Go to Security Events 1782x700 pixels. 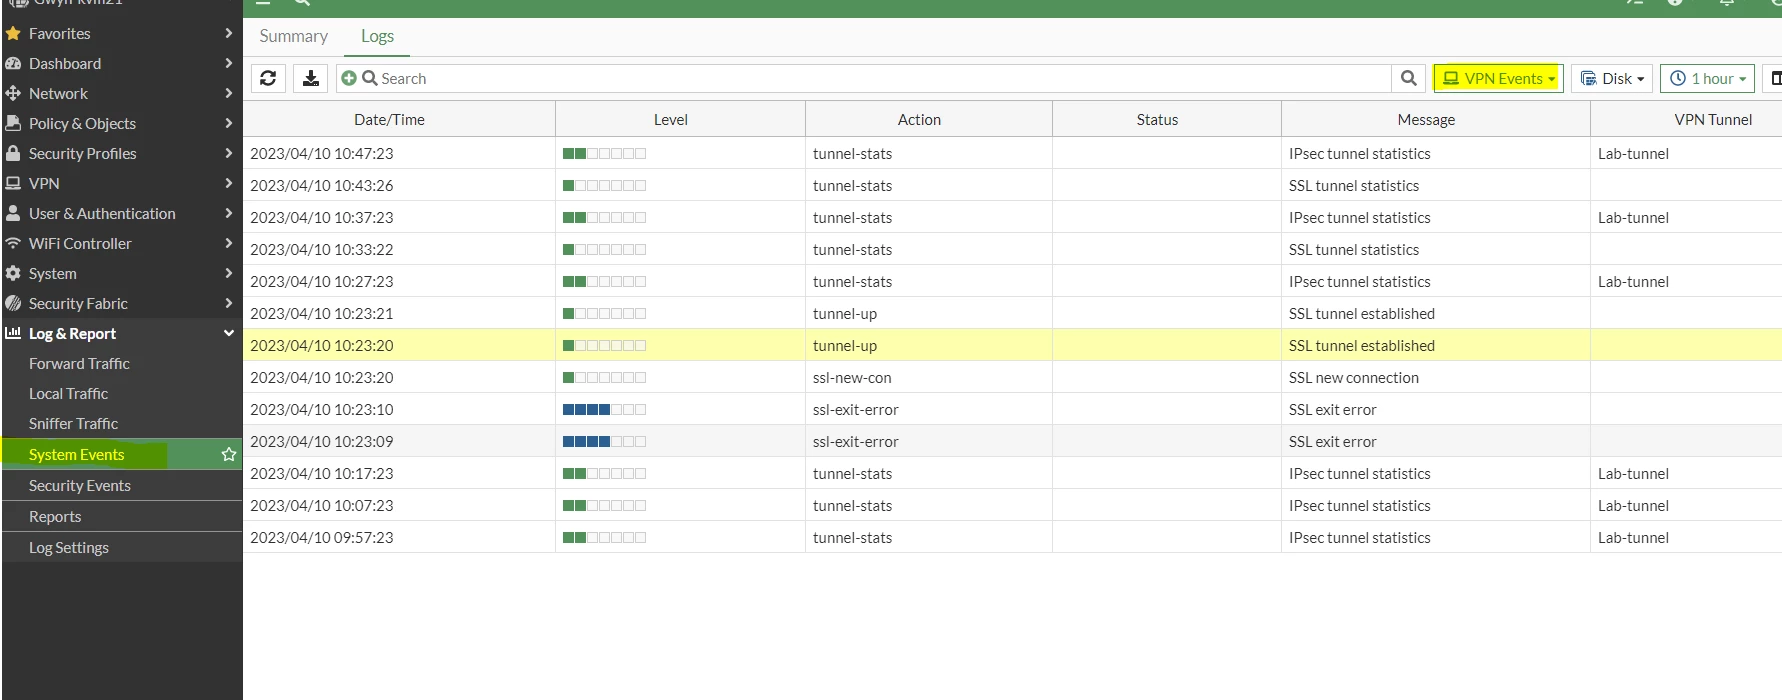(80, 486)
